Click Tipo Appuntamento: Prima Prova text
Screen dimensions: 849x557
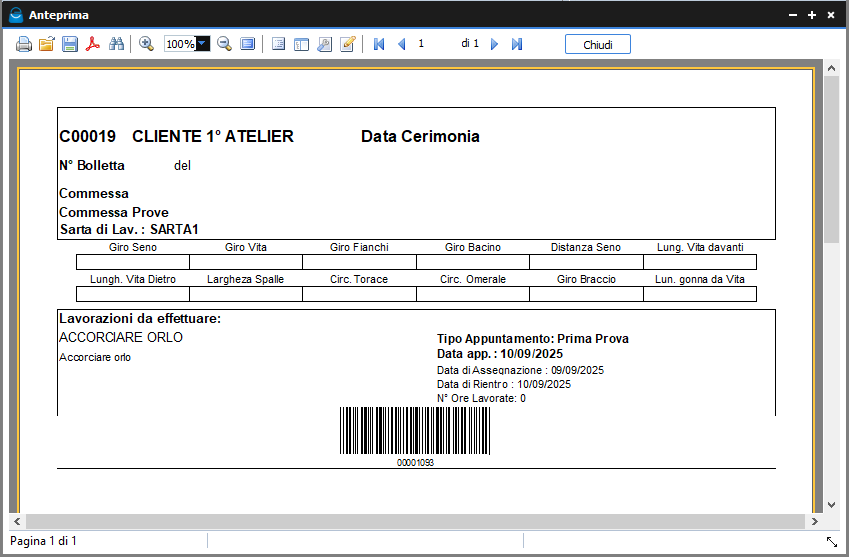click(x=533, y=339)
